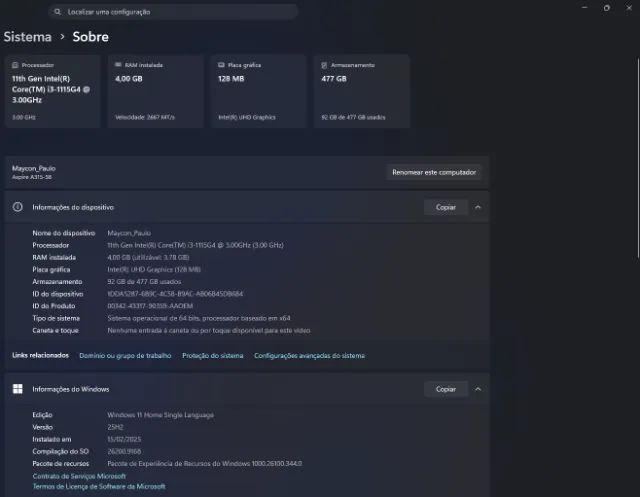Select the ID do Produto value text
640x497 pixels.
click(x=150, y=306)
